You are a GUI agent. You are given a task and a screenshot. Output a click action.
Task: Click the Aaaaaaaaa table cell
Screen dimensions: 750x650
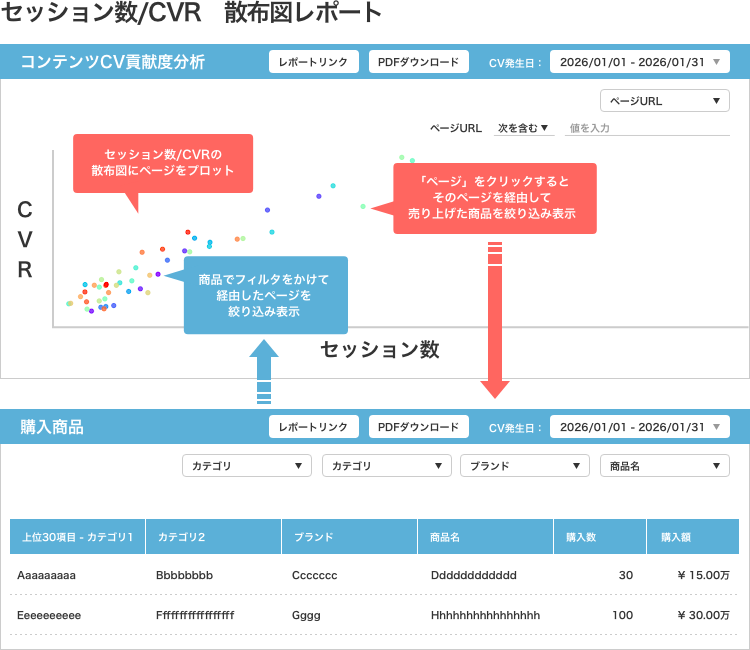46,575
